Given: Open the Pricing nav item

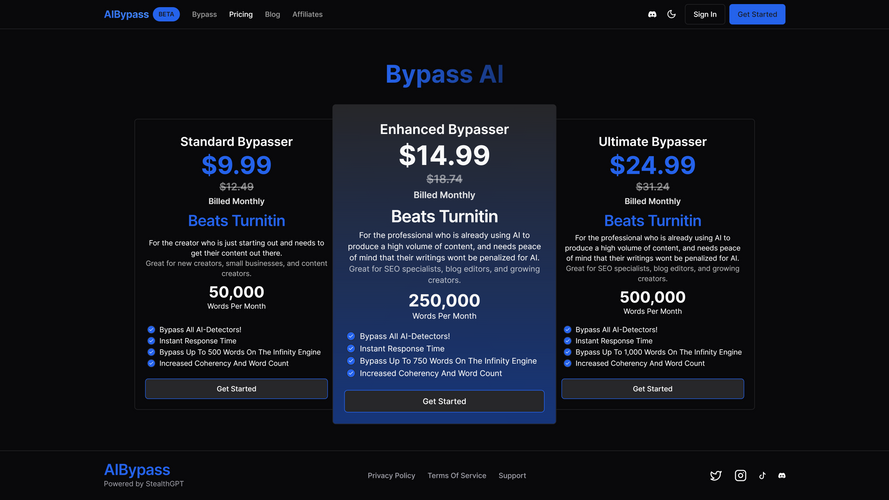Looking at the screenshot, I should [x=241, y=14].
